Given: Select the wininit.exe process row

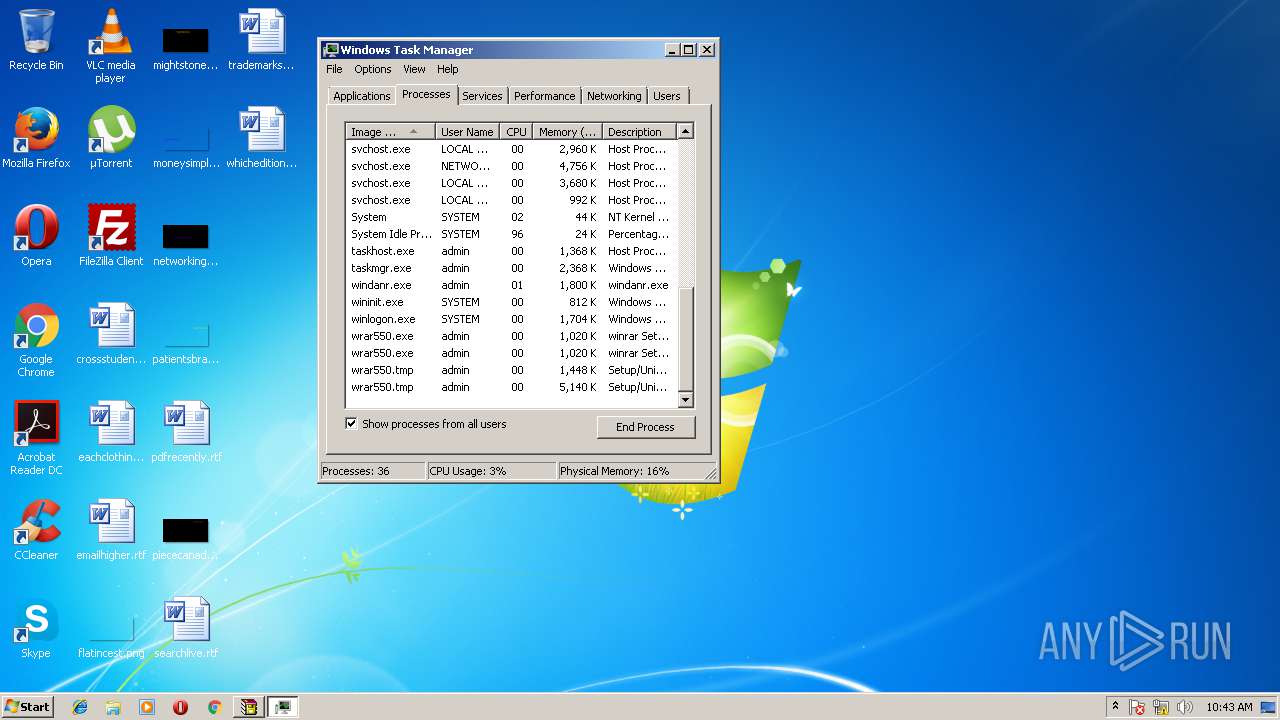Looking at the screenshot, I should click(511, 302).
